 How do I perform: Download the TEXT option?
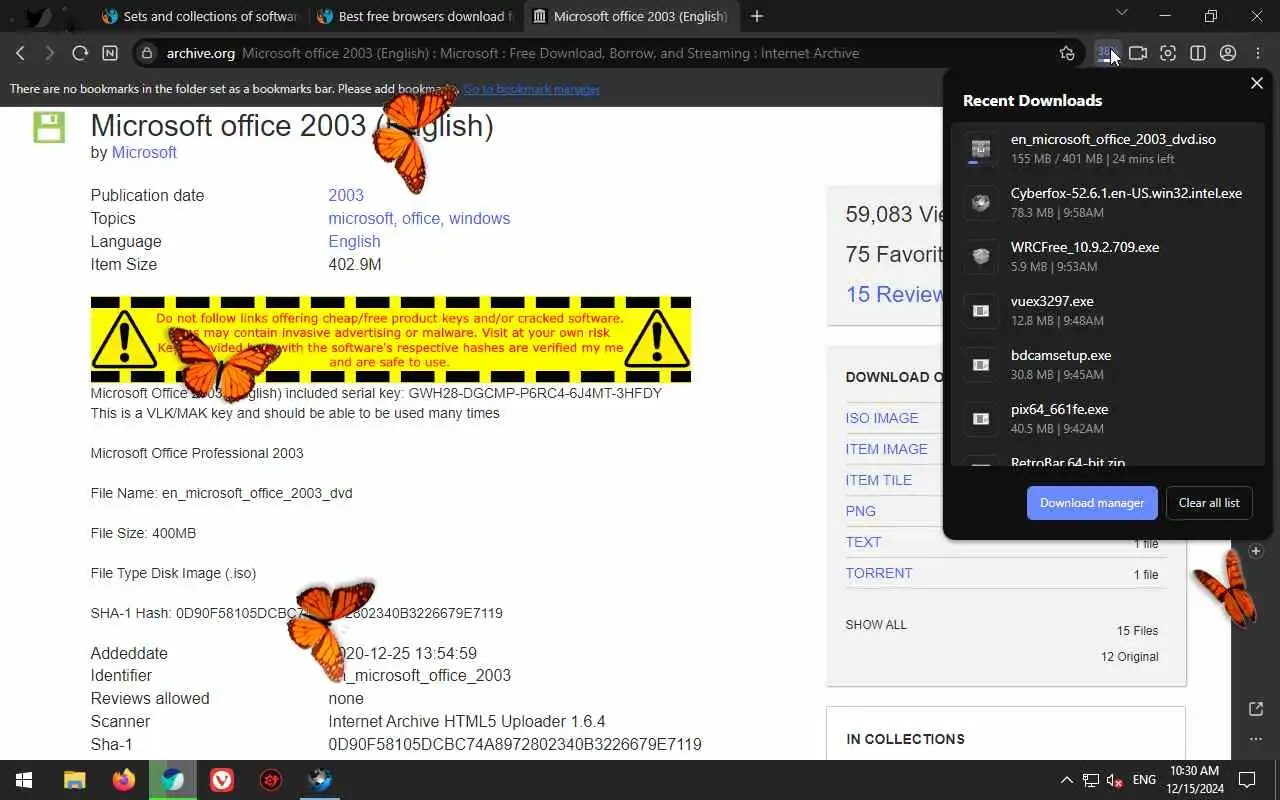click(x=864, y=542)
